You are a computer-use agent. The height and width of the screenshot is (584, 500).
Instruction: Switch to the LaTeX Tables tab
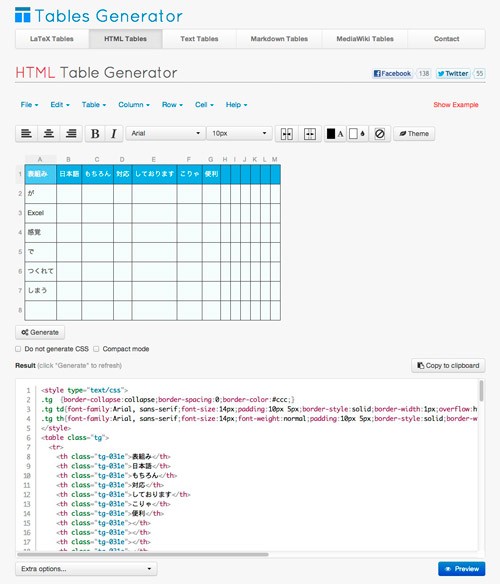point(52,39)
